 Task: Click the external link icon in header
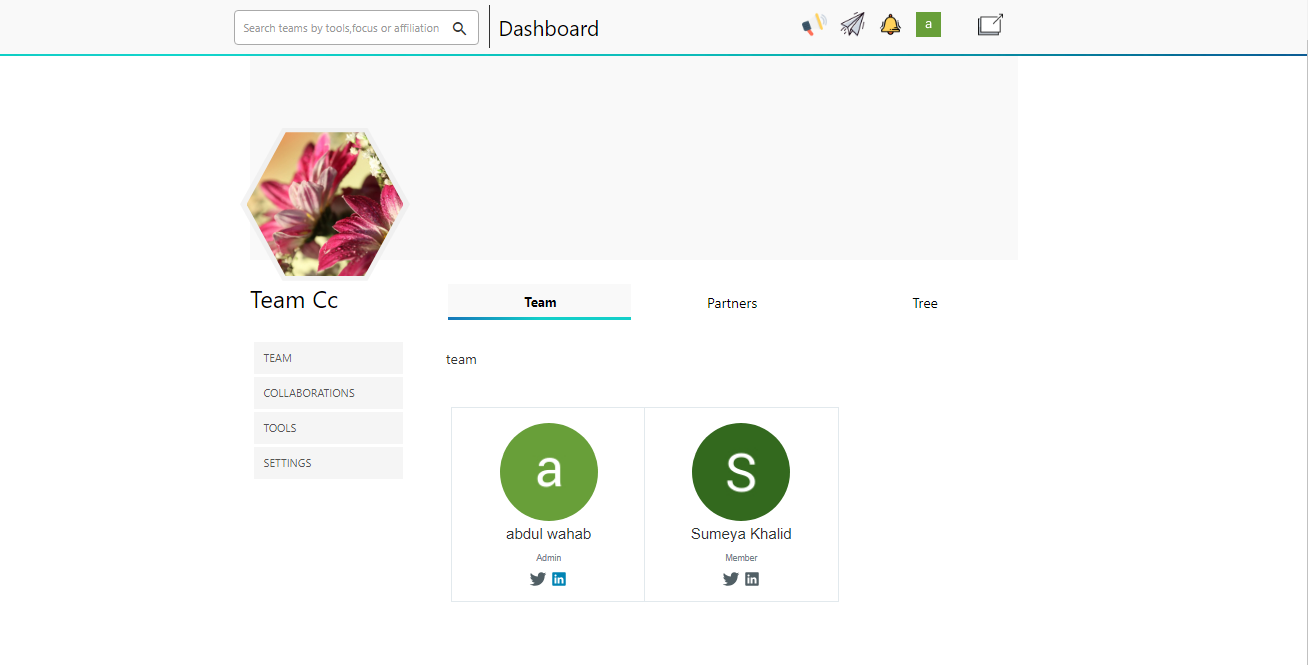click(990, 25)
